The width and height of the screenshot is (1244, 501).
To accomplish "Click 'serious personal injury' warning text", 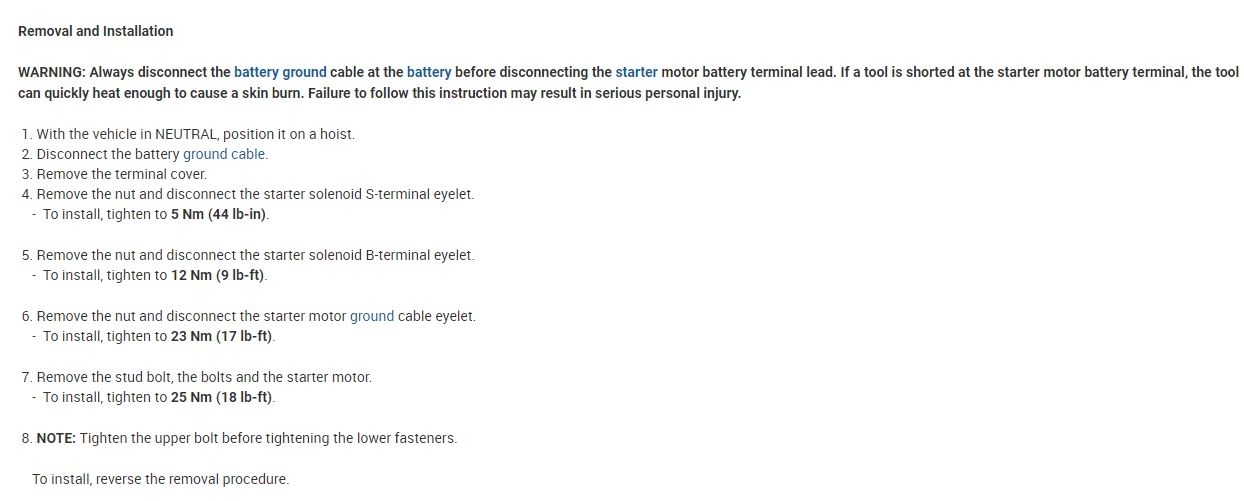I will (x=662, y=94).
